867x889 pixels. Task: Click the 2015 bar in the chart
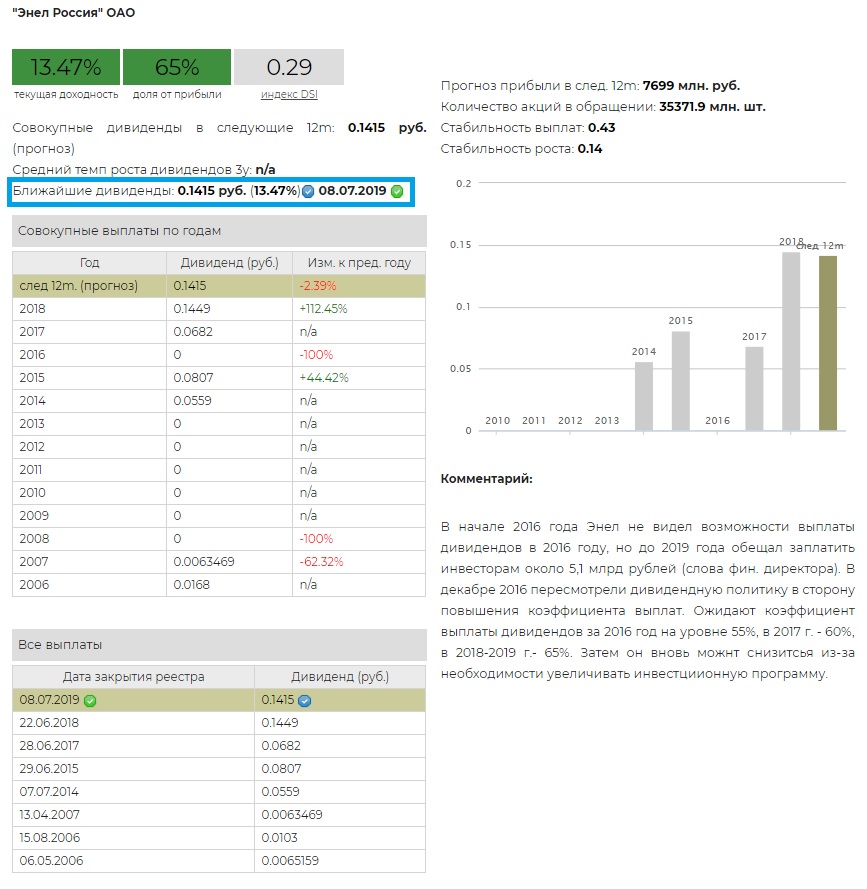pos(680,380)
